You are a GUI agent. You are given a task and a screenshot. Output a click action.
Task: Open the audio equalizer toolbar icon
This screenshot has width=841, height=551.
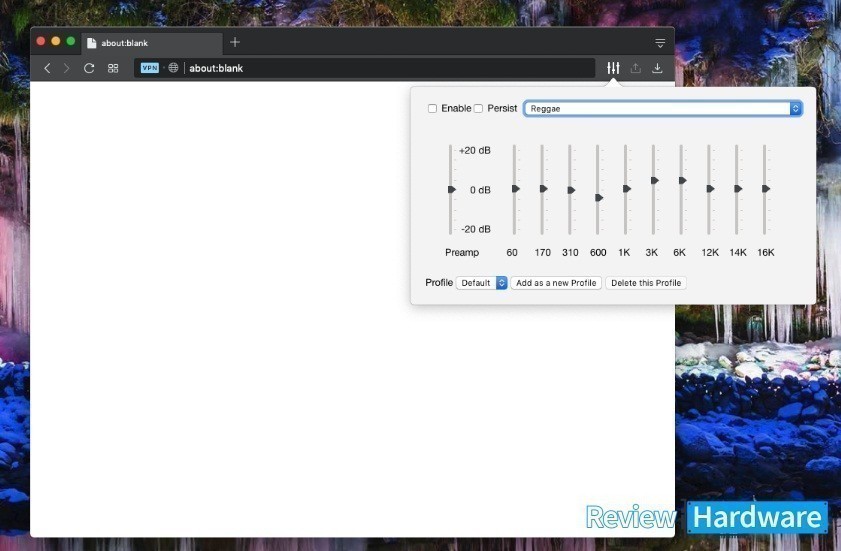click(x=613, y=68)
